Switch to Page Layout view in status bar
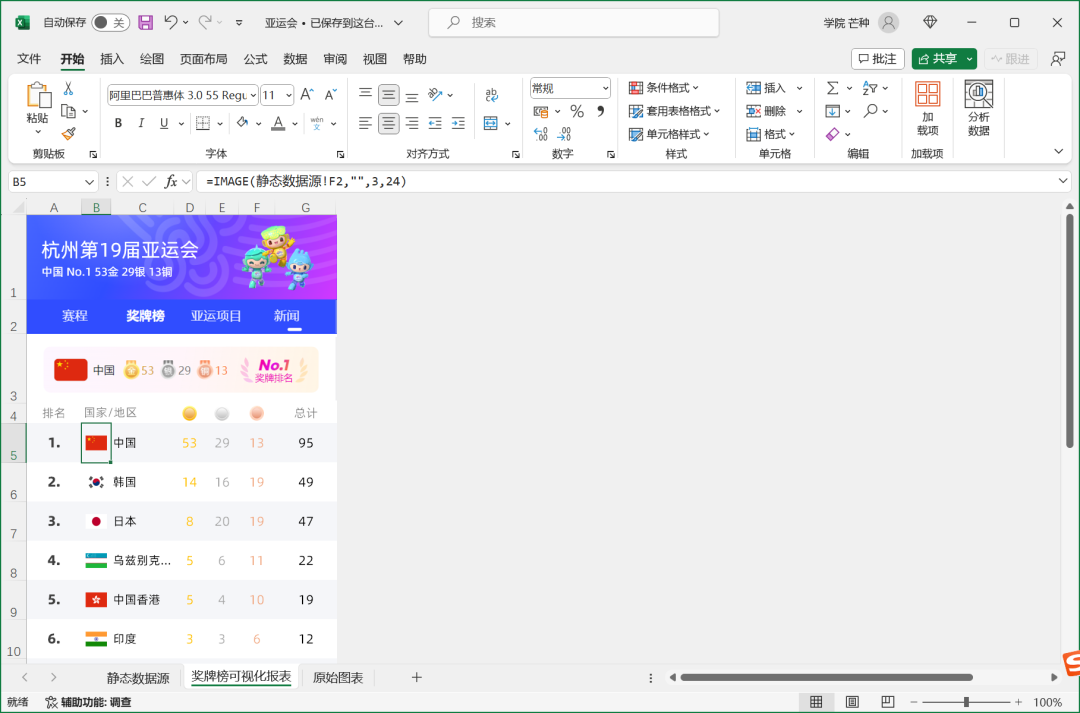This screenshot has width=1080, height=713. tap(852, 702)
